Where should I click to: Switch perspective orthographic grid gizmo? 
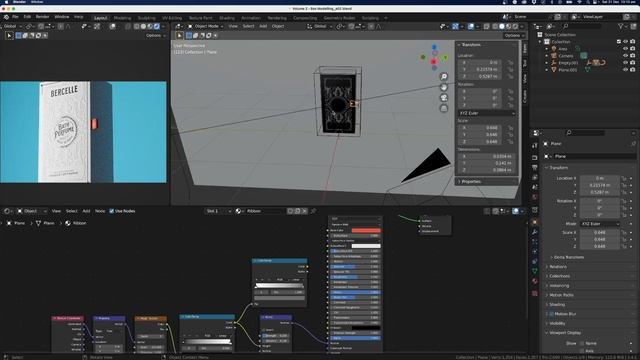[x=444, y=108]
